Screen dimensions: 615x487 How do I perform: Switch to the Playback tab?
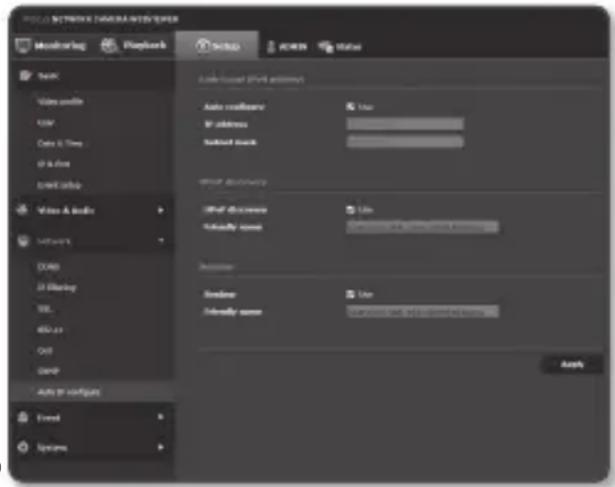[134, 46]
